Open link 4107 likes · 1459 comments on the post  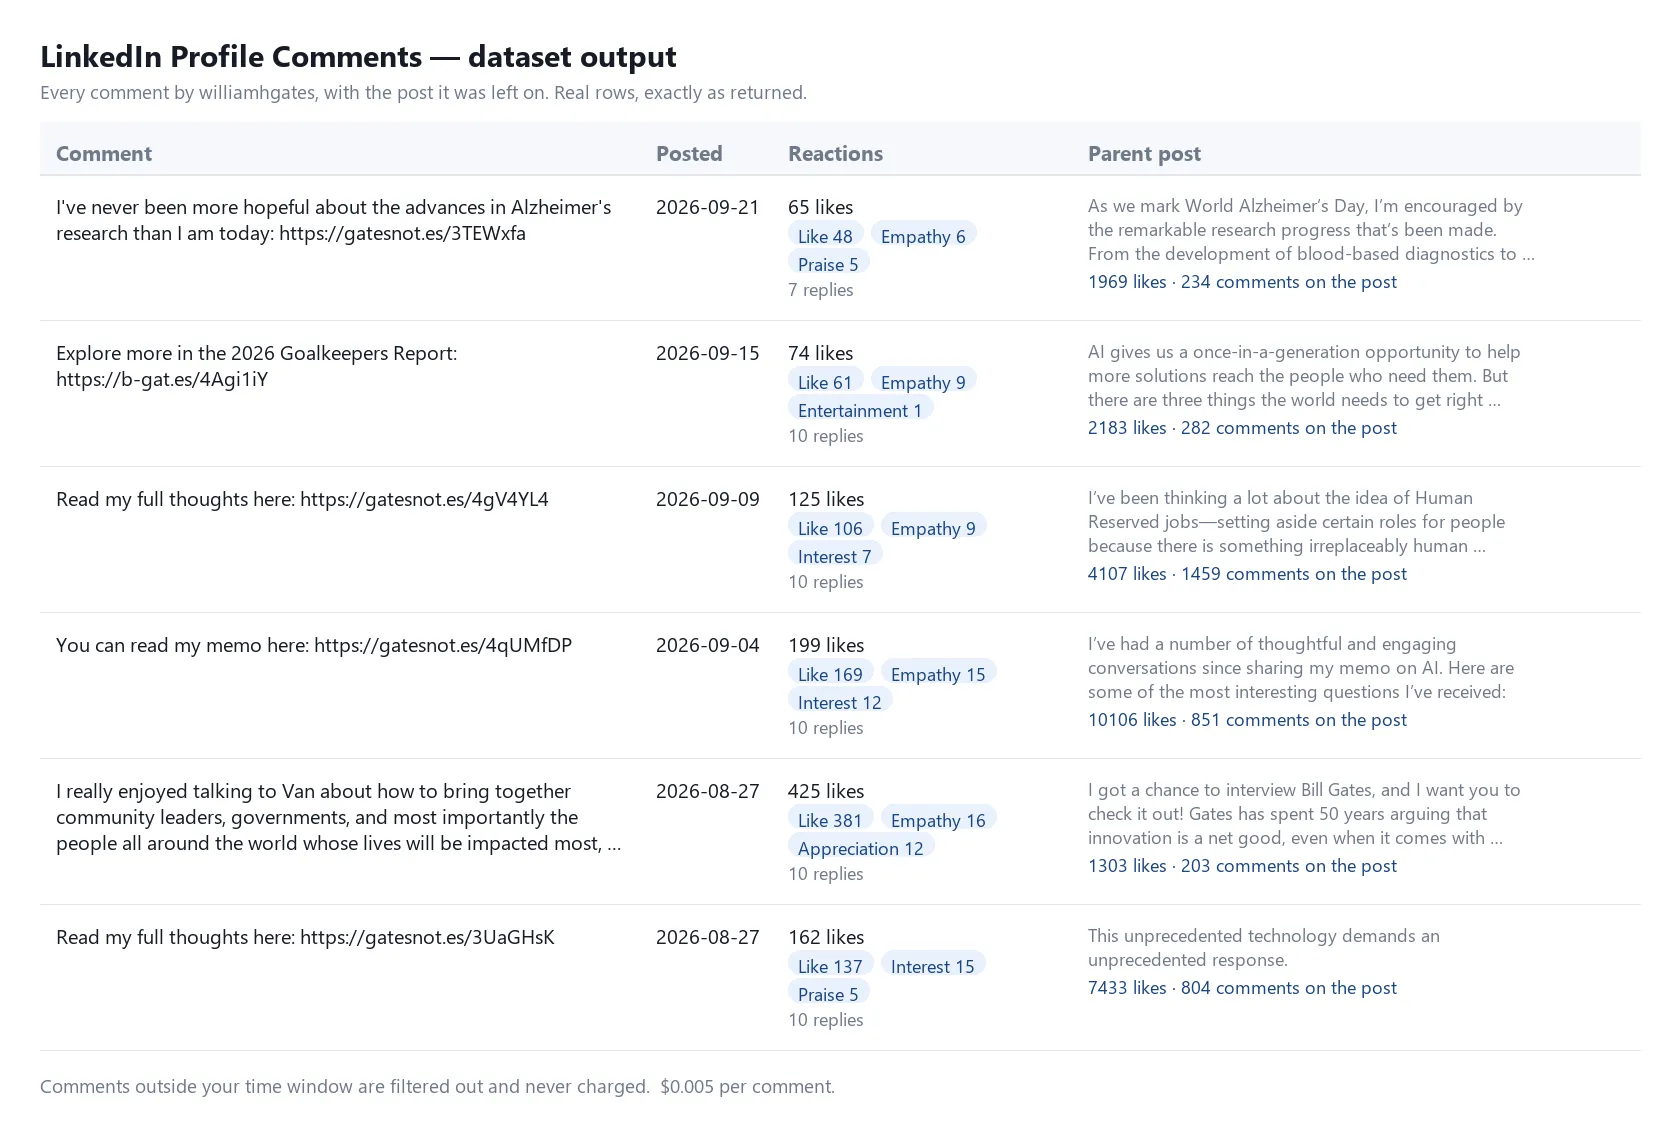pos(1247,574)
